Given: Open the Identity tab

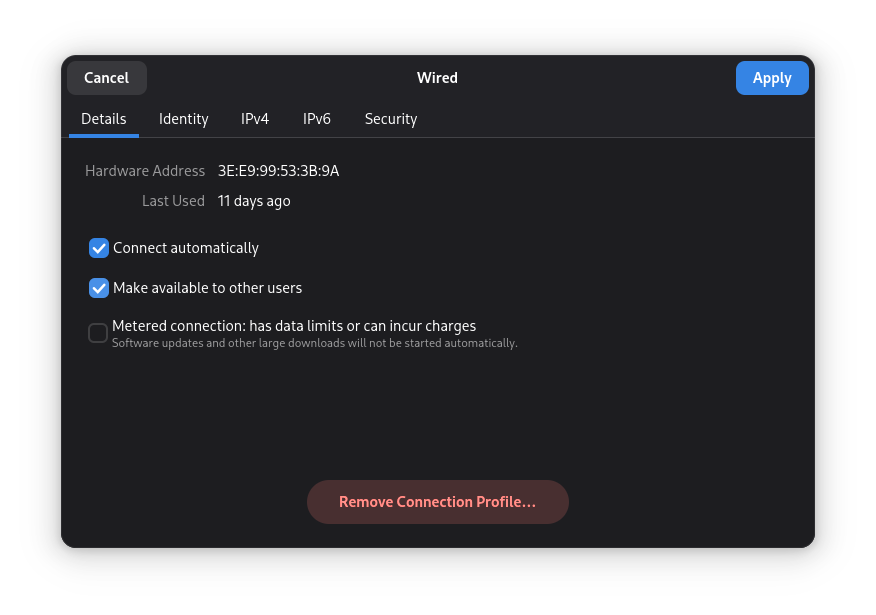Looking at the screenshot, I should pos(183,119).
